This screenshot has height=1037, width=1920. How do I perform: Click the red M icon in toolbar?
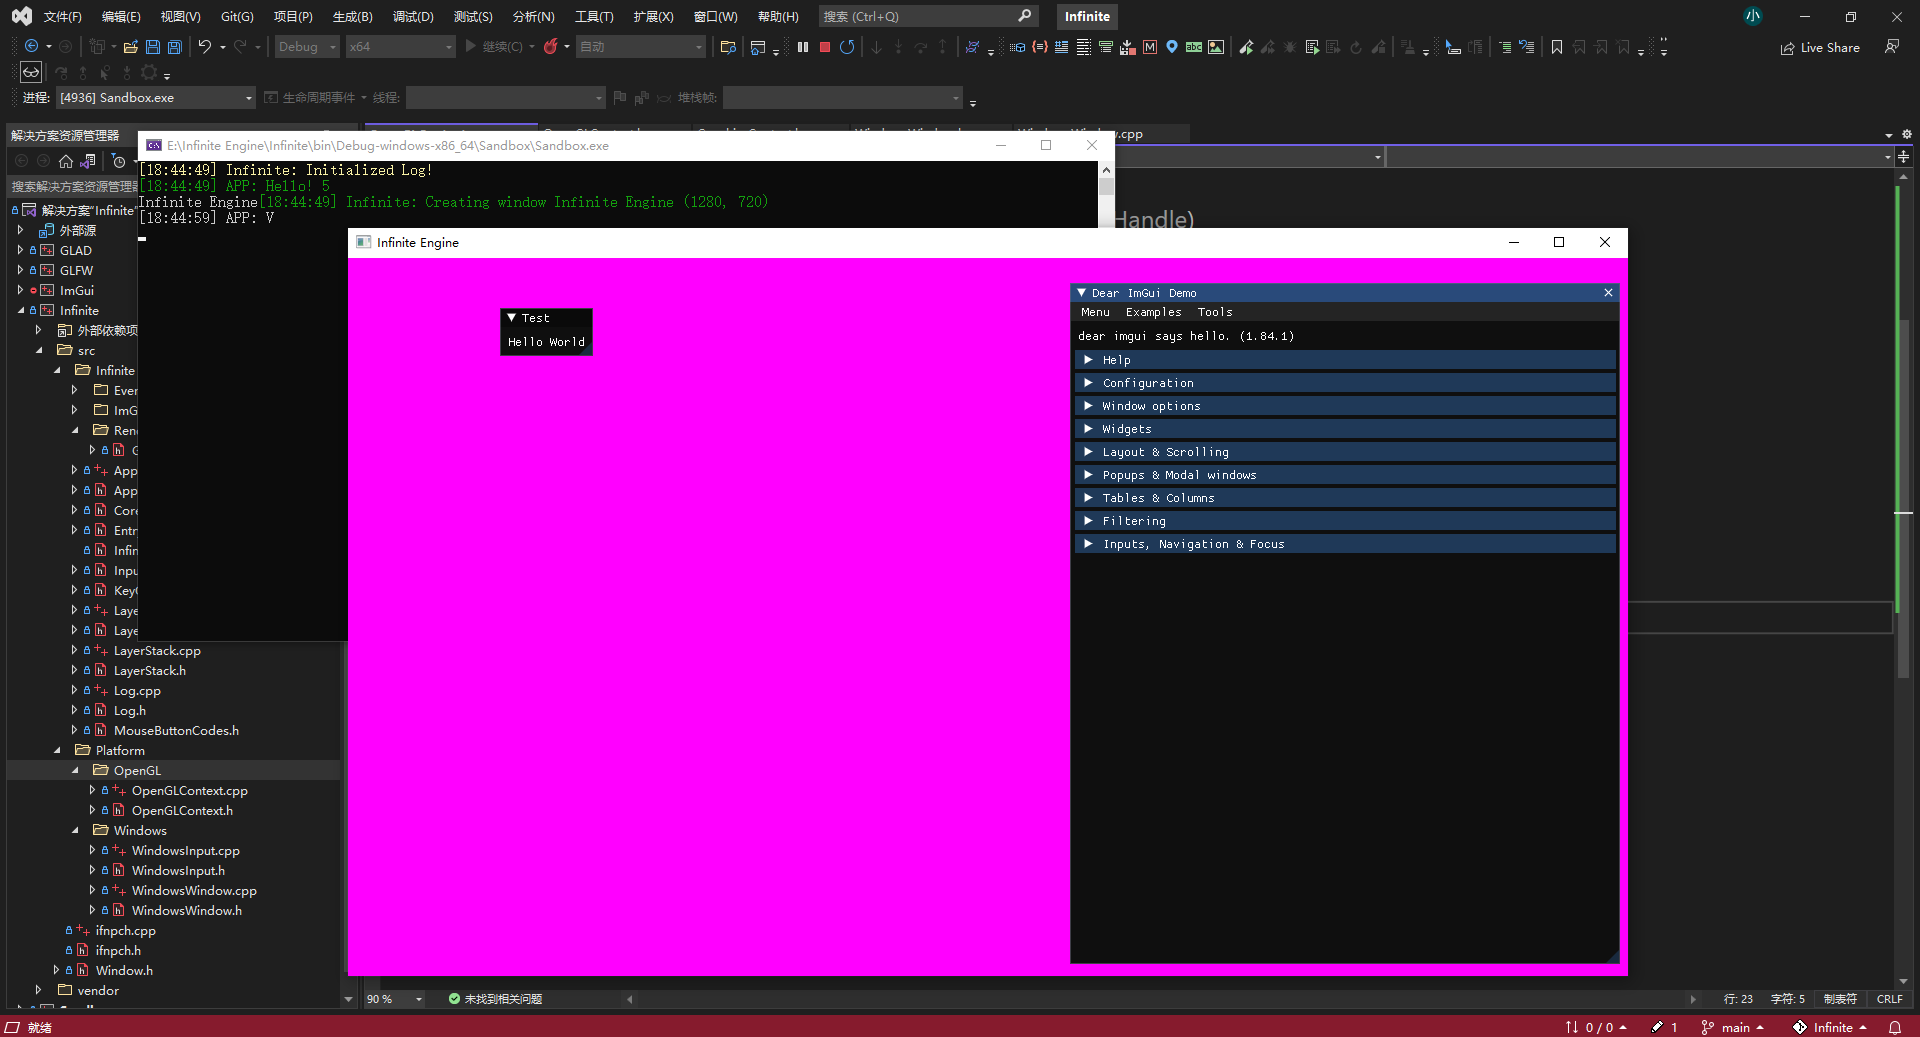pos(1150,46)
